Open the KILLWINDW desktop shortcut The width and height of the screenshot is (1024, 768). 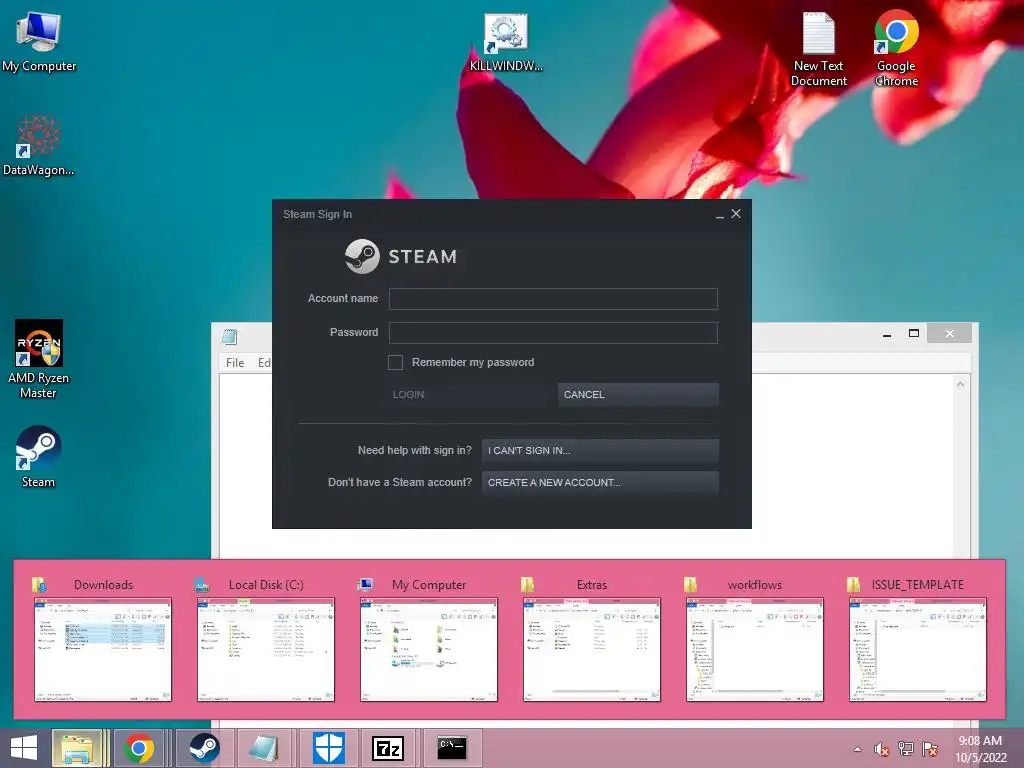506,42
